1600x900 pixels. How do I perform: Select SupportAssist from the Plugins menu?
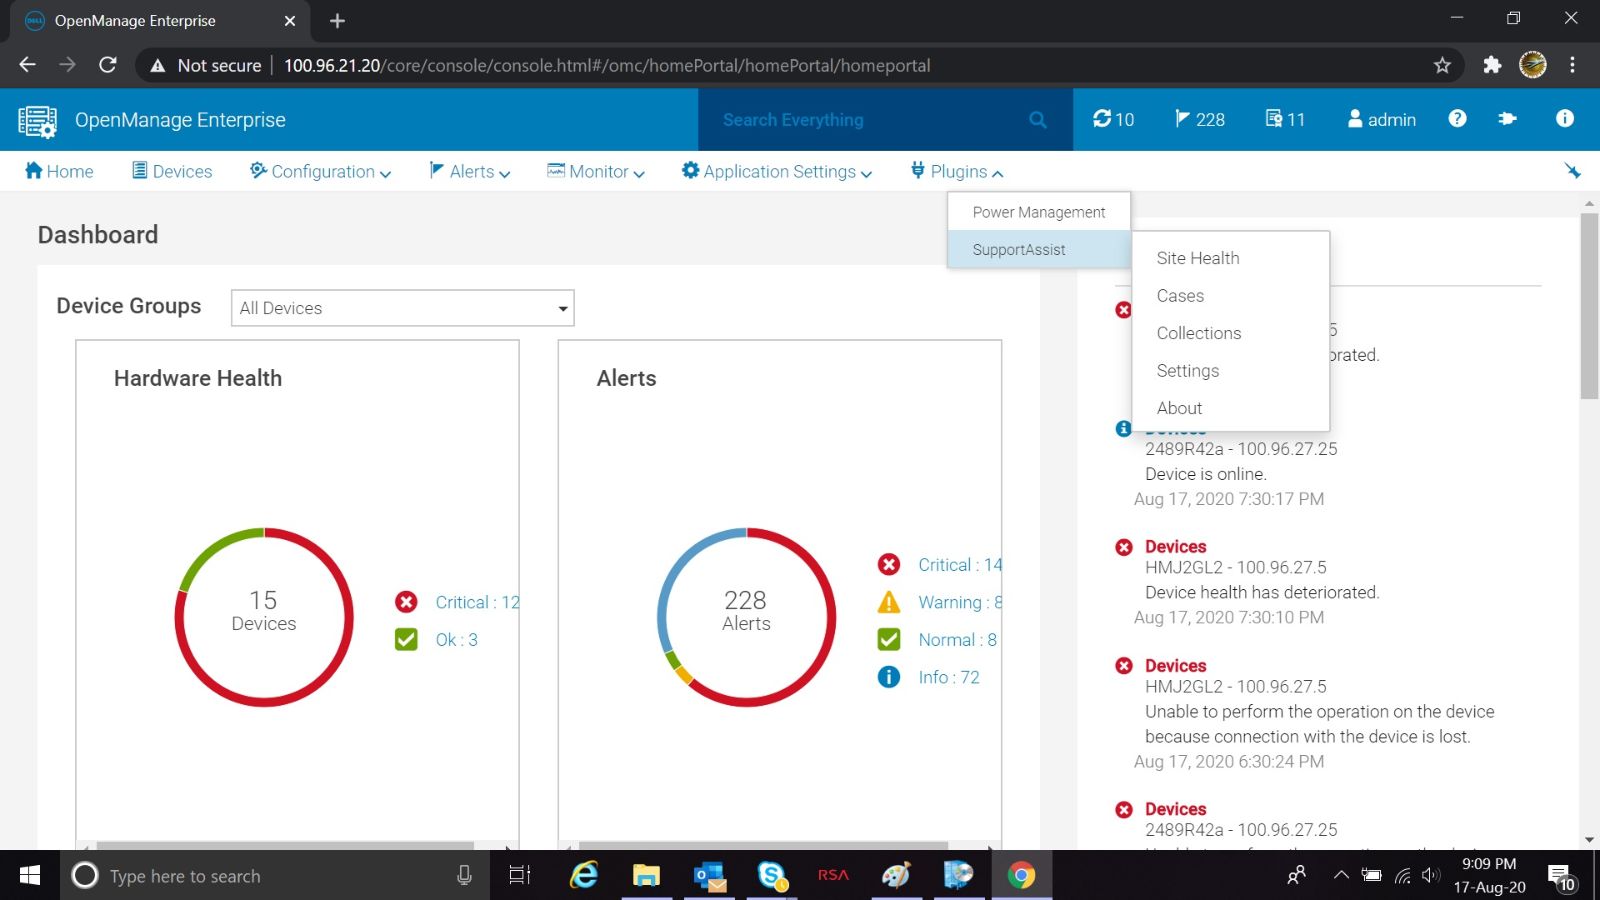pos(1018,250)
